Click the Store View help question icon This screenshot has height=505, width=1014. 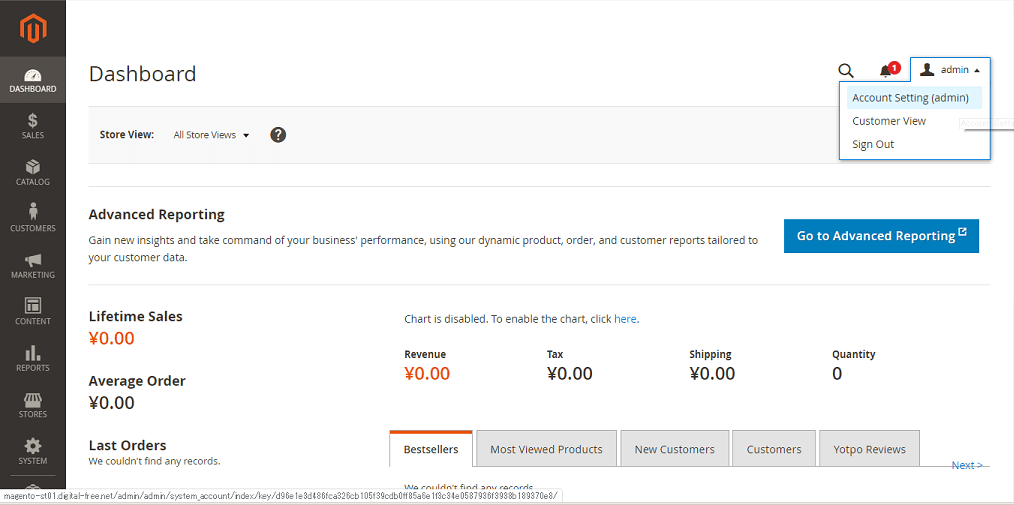[x=278, y=135]
